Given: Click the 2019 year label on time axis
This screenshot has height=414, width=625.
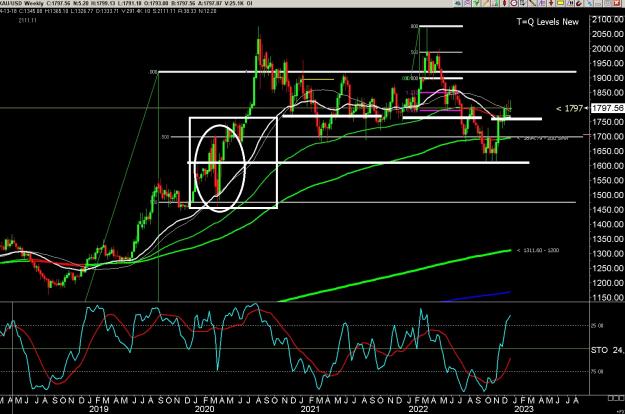Looking at the screenshot, I should coord(99,409).
